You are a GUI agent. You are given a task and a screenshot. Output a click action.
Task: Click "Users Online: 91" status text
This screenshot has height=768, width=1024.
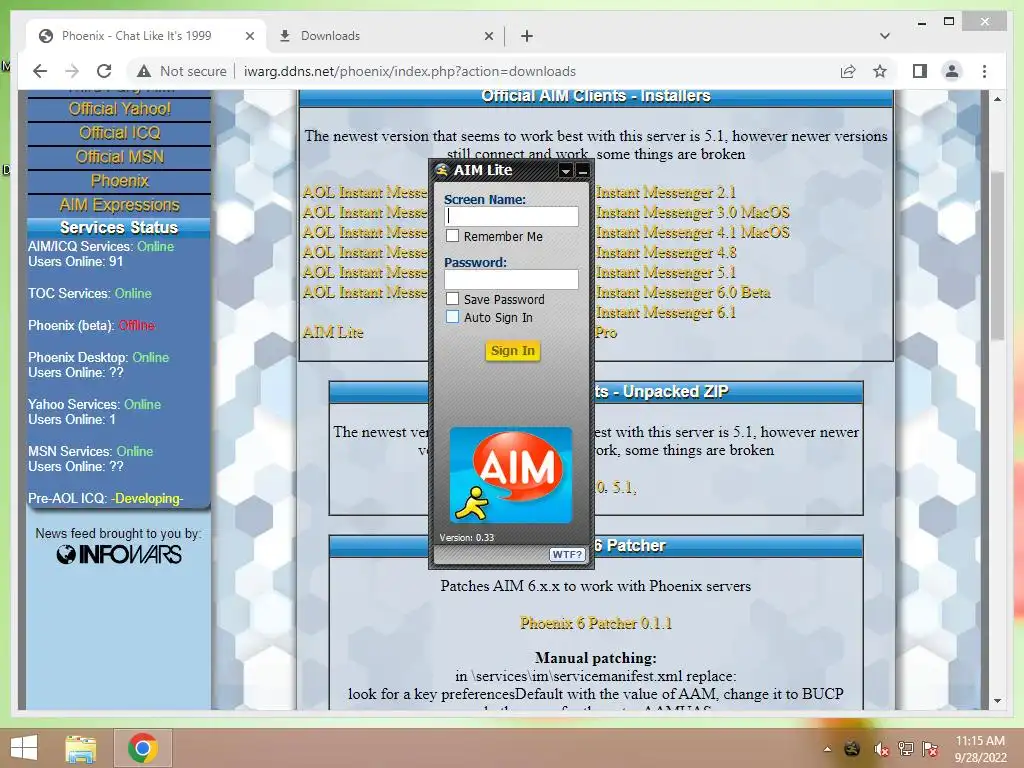76,262
